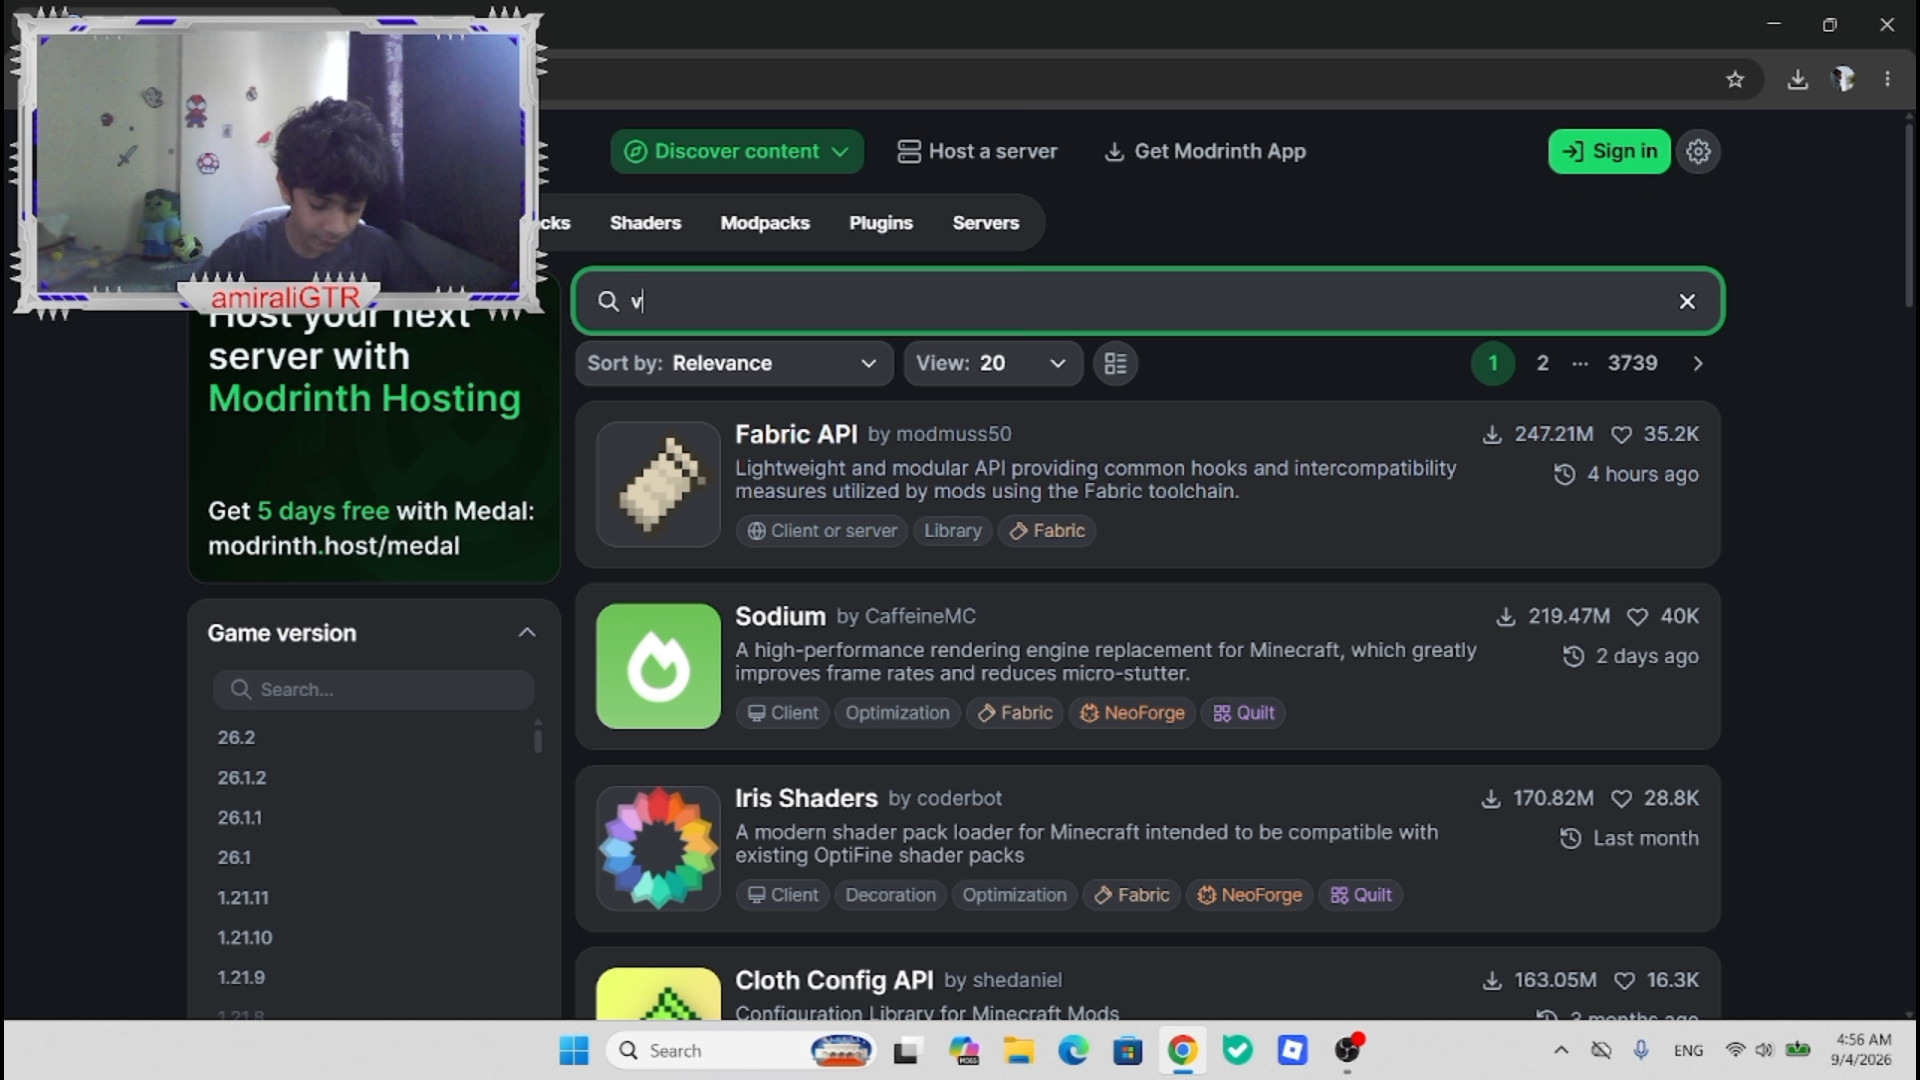Image resolution: width=1920 pixels, height=1080 pixels.
Task: Select current page 1 button
Action: (1493, 363)
